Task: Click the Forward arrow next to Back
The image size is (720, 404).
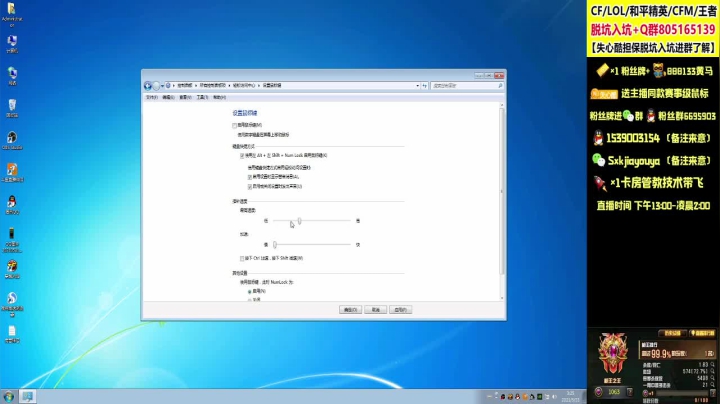Action: tap(156, 85)
